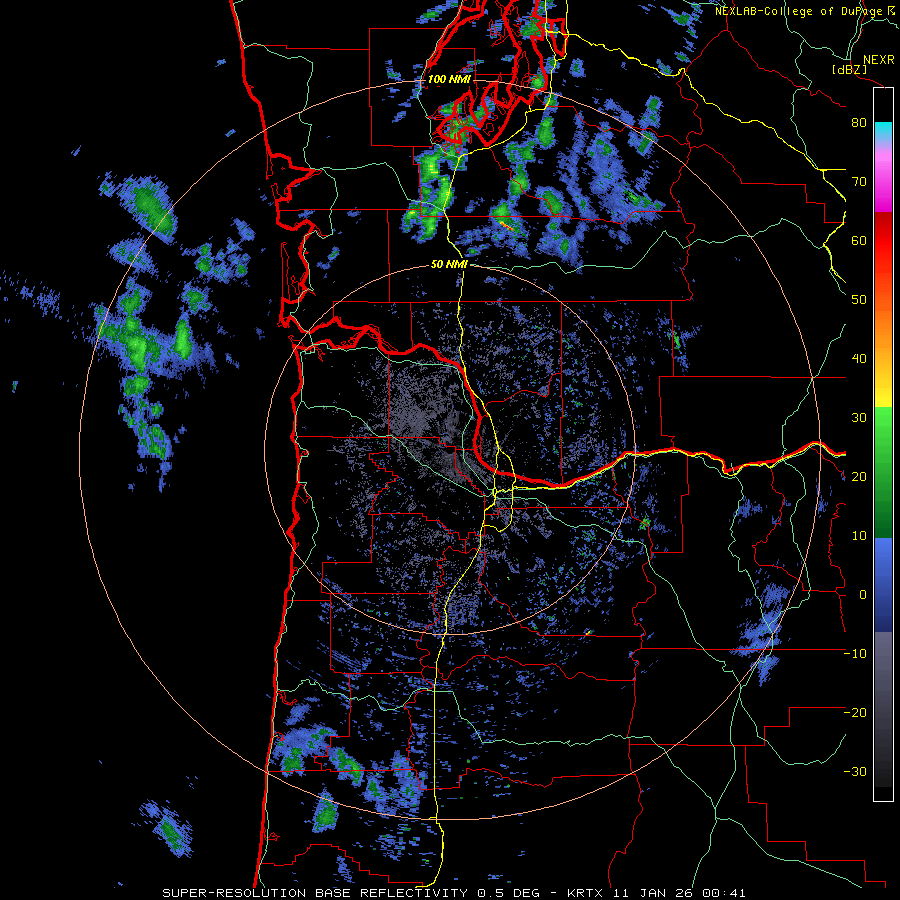Screen dimensions: 900x900
Task: Click the 0 value on the dBZ scale
Action: (863, 595)
